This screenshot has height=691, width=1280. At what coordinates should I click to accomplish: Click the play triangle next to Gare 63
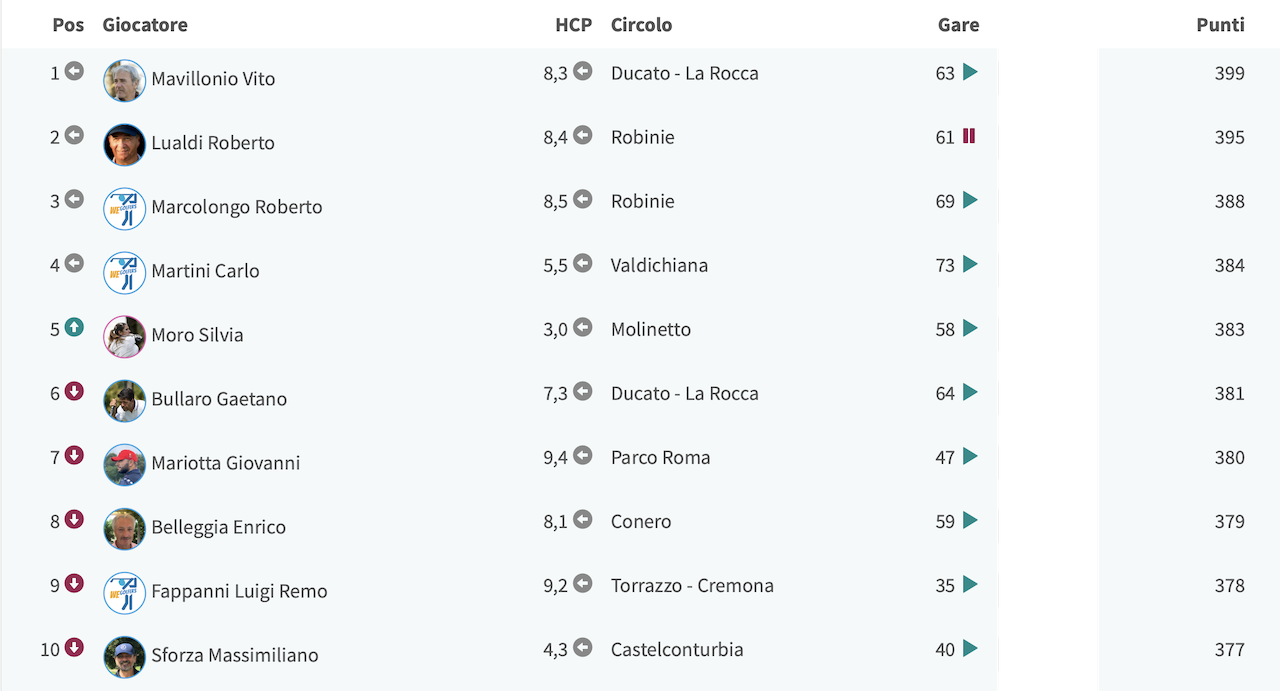pos(970,72)
